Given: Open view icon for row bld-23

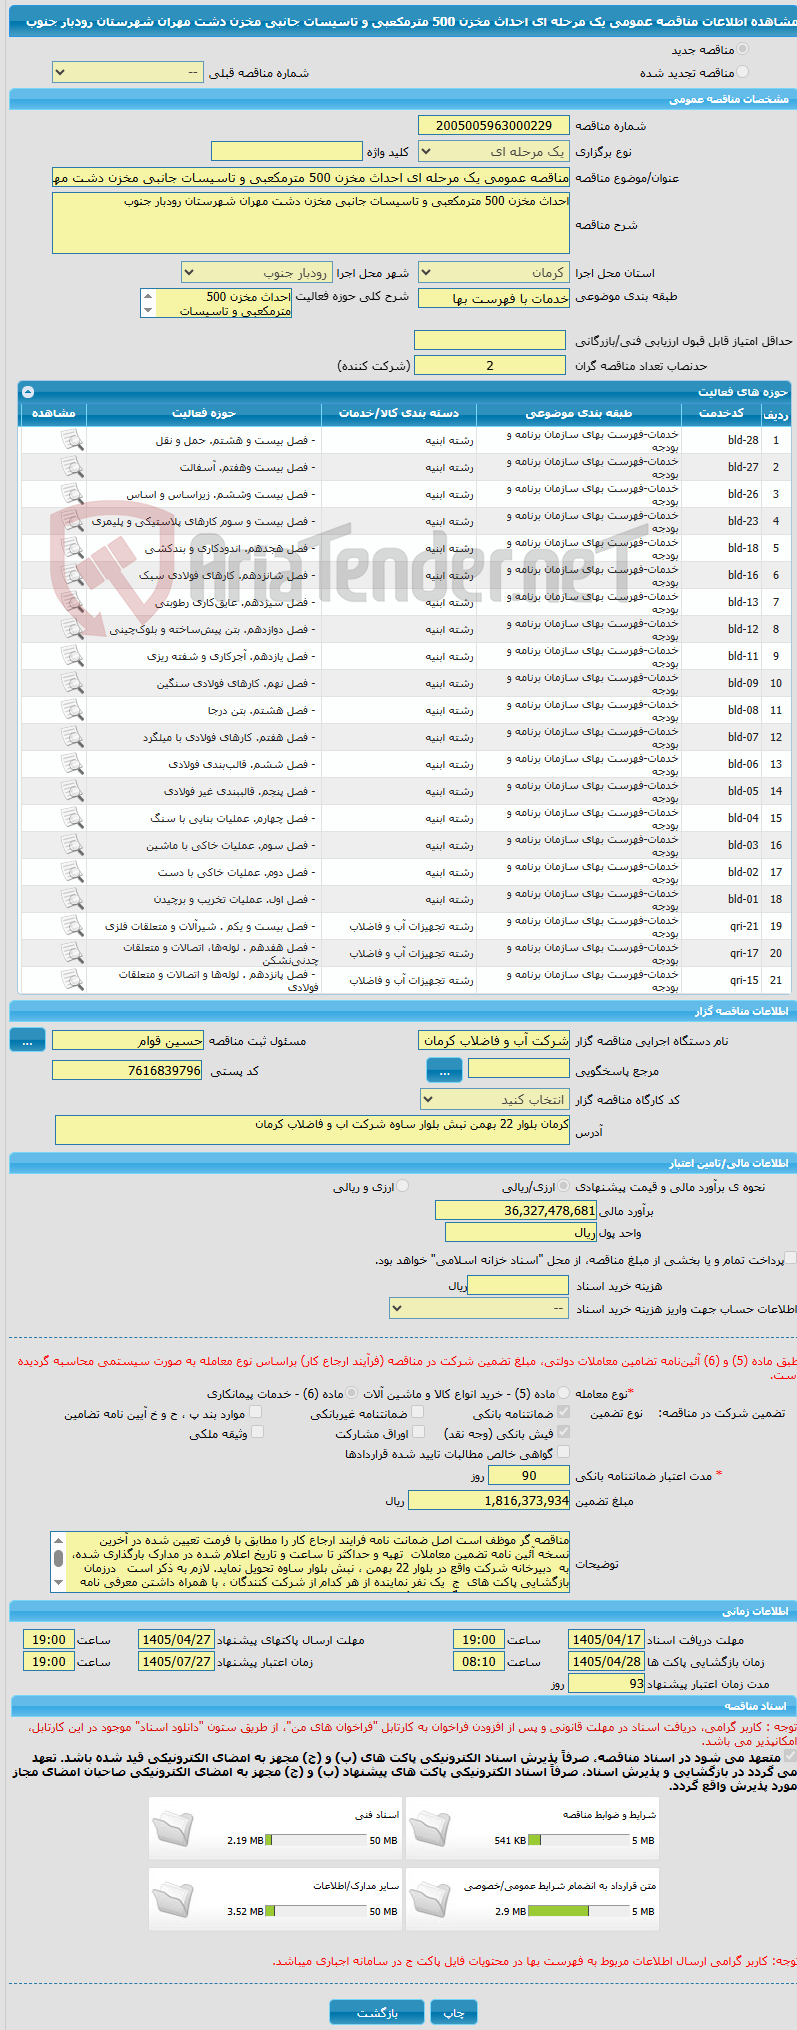Looking at the screenshot, I should click(x=72, y=520).
